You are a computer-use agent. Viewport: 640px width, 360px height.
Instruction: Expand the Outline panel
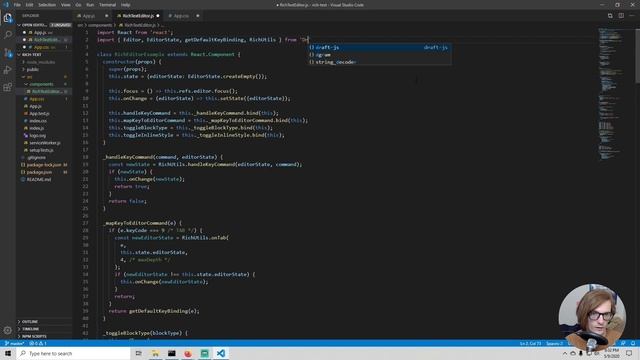pyautogui.click(x=44, y=322)
